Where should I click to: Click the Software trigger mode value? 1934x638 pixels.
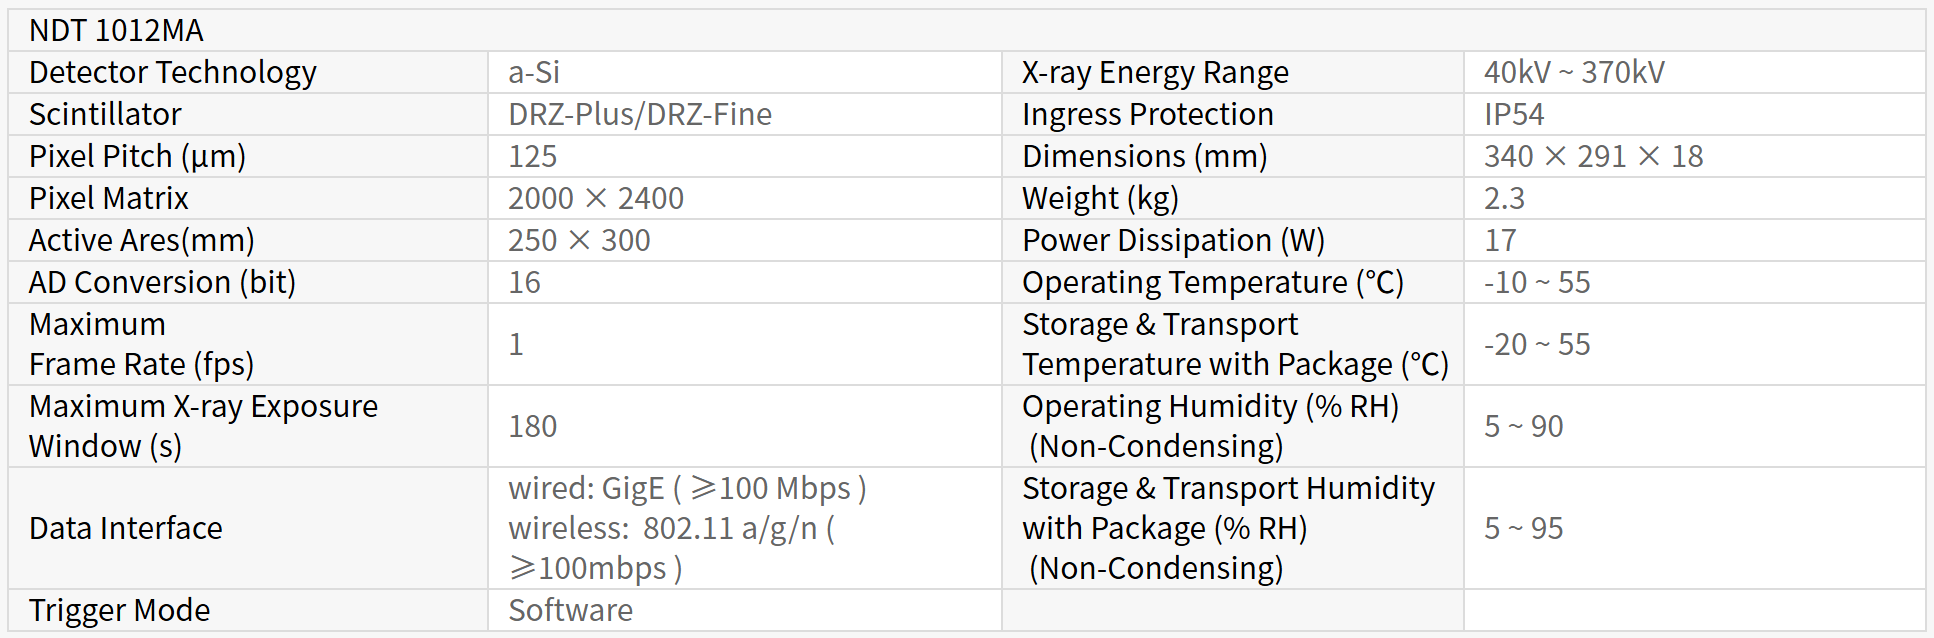pyautogui.click(x=570, y=611)
